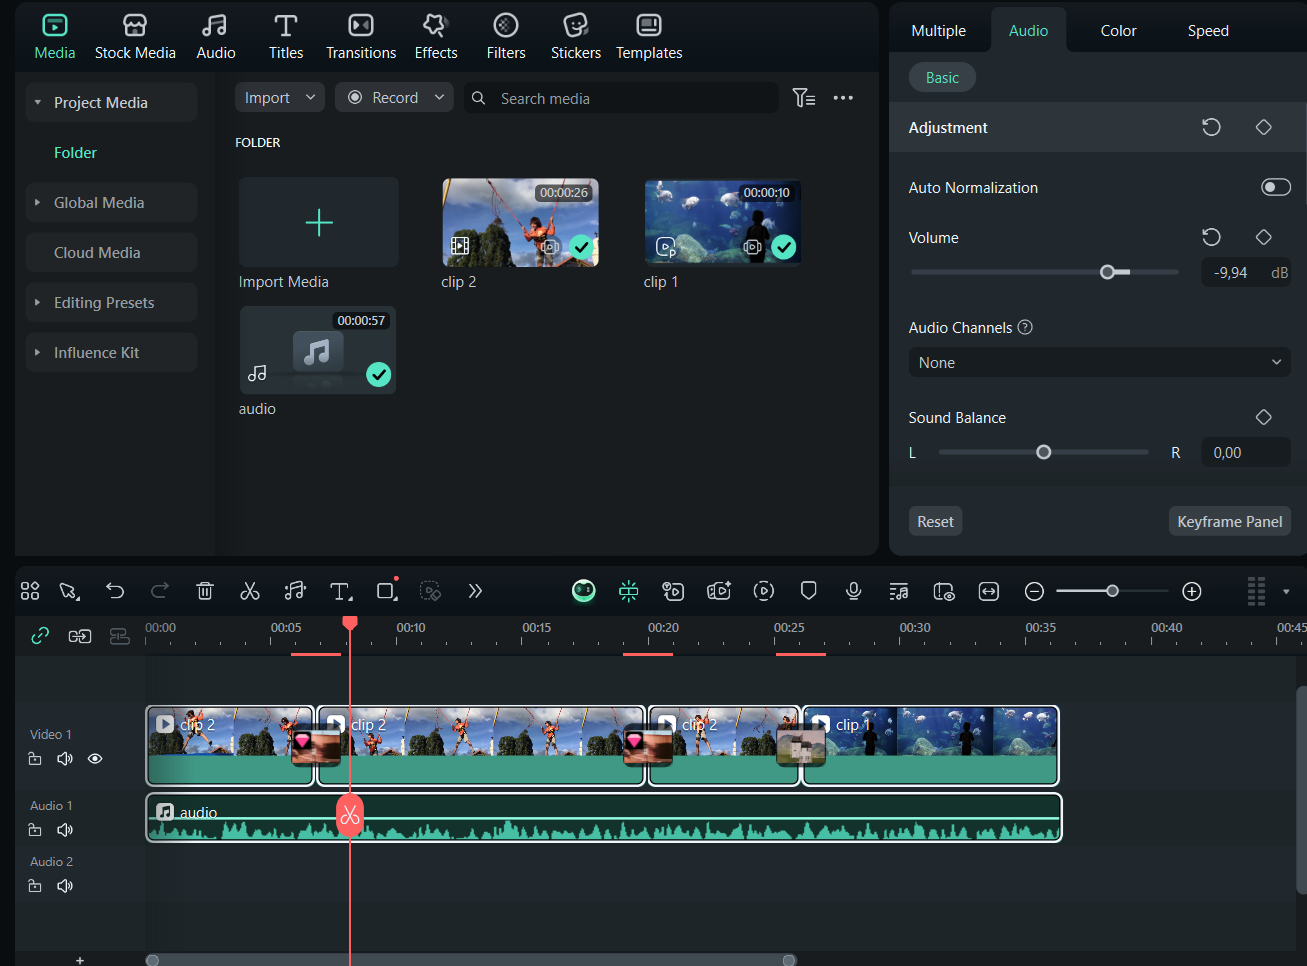Switch to the Color tab in the properties panel
Screen dimensions: 1307x966
click(1117, 30)
